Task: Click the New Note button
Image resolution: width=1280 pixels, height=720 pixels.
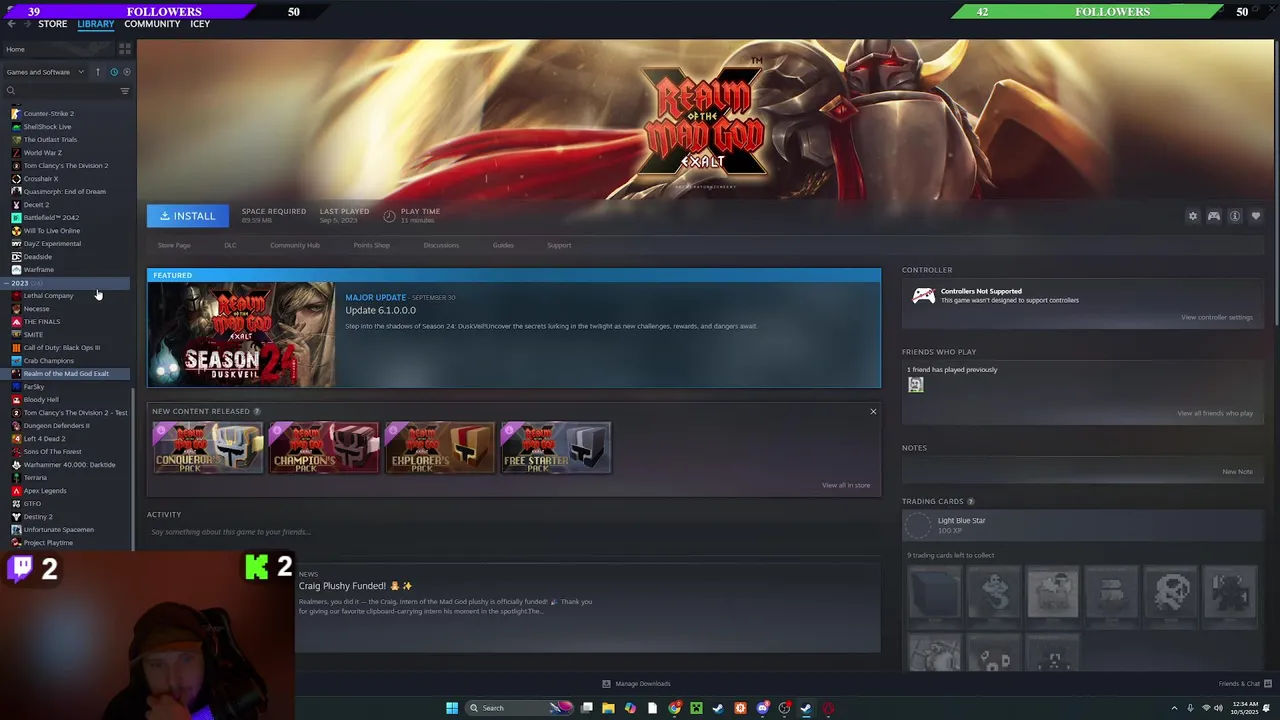Action: pos(1237,472)
